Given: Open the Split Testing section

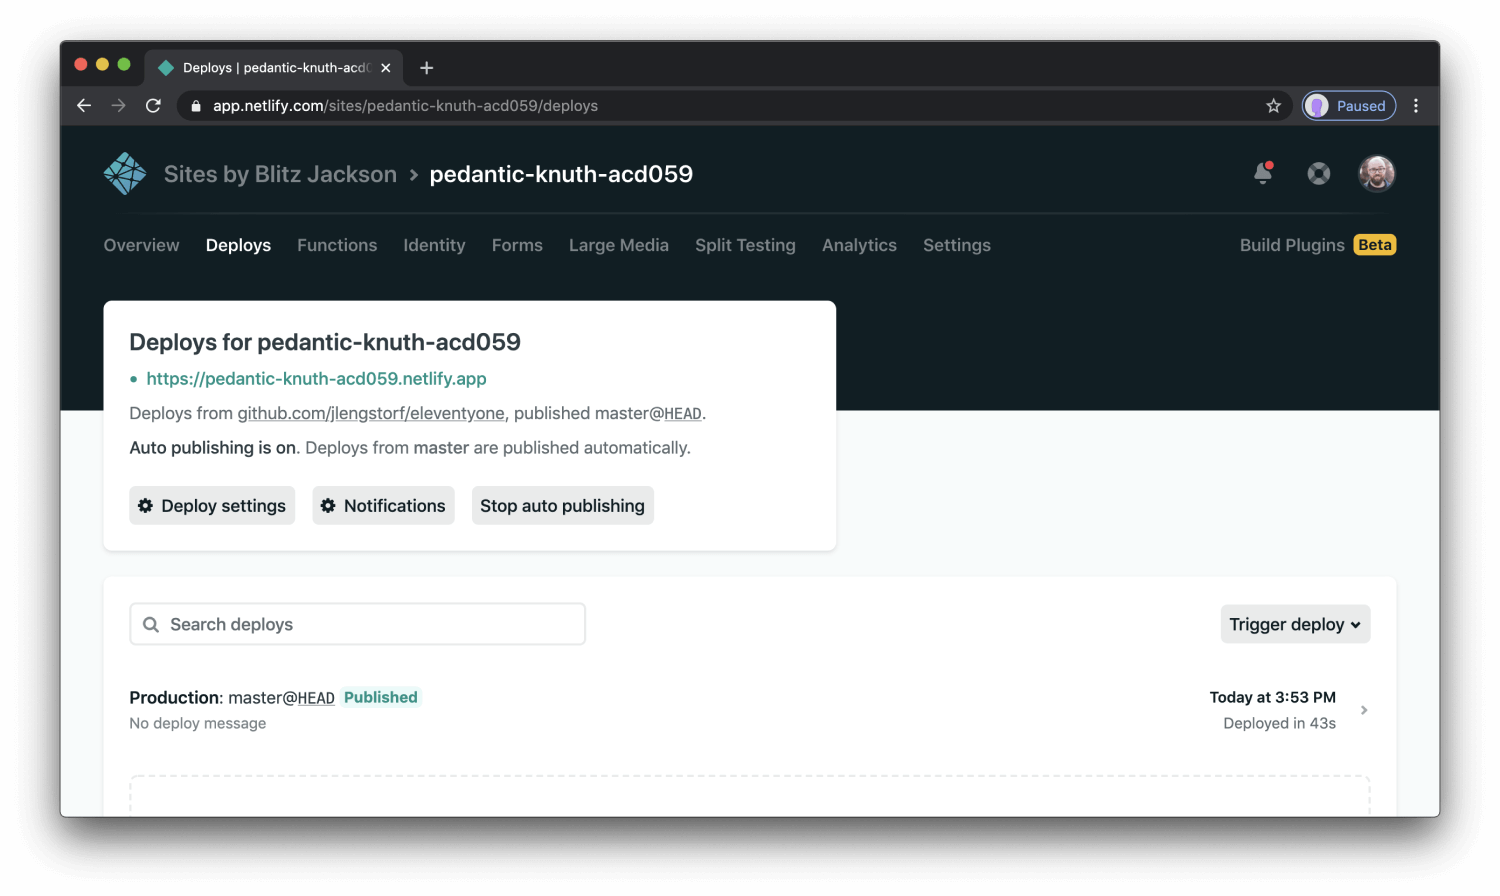Looking at the screenshot, I should coord(745,245).
